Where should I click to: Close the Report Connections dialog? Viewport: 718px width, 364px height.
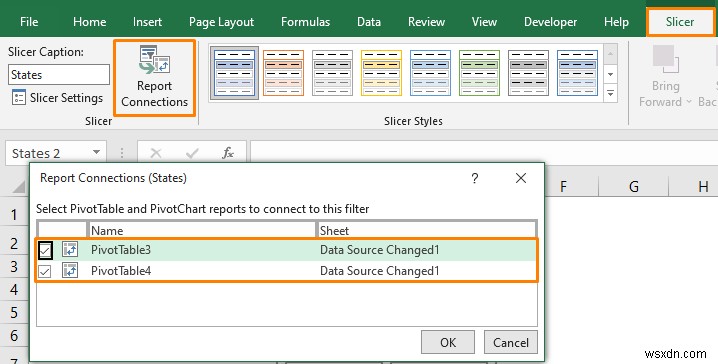(x=521, y=178)
